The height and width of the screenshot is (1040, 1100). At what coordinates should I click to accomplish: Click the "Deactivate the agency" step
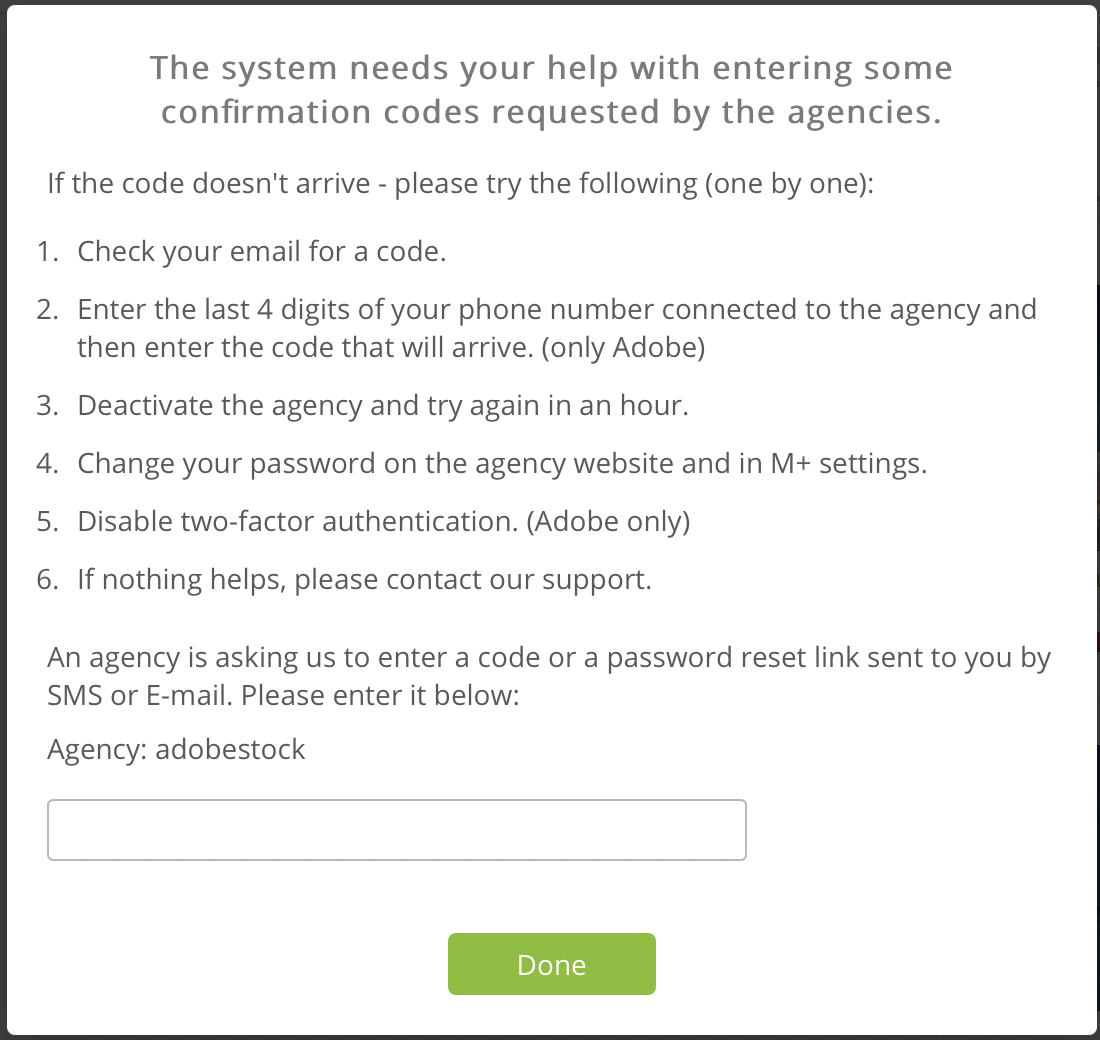[383, 406]
